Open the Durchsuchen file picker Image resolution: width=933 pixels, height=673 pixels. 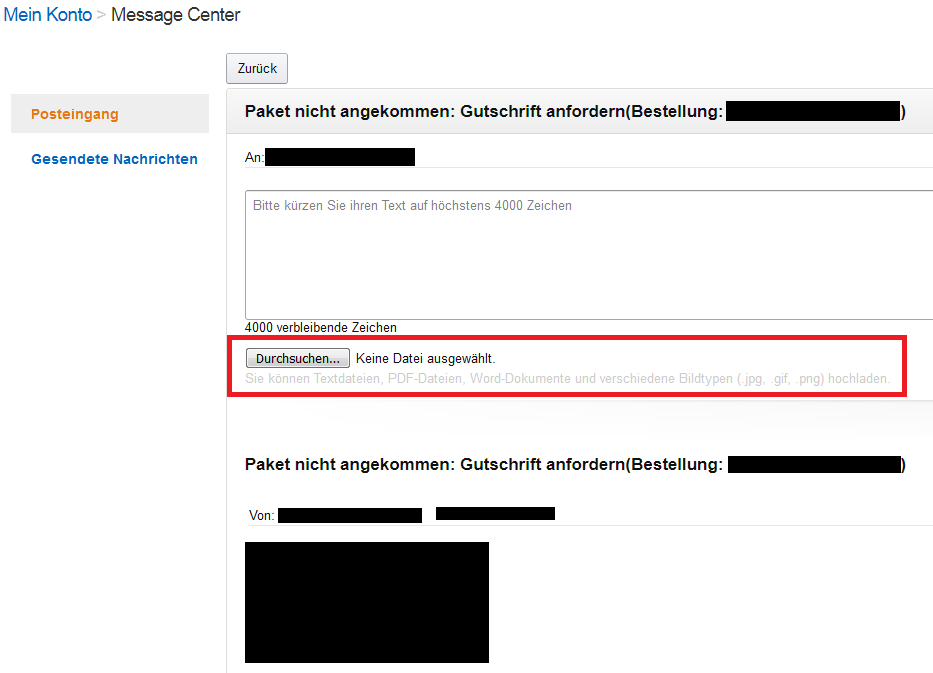(x=297, y=357)
